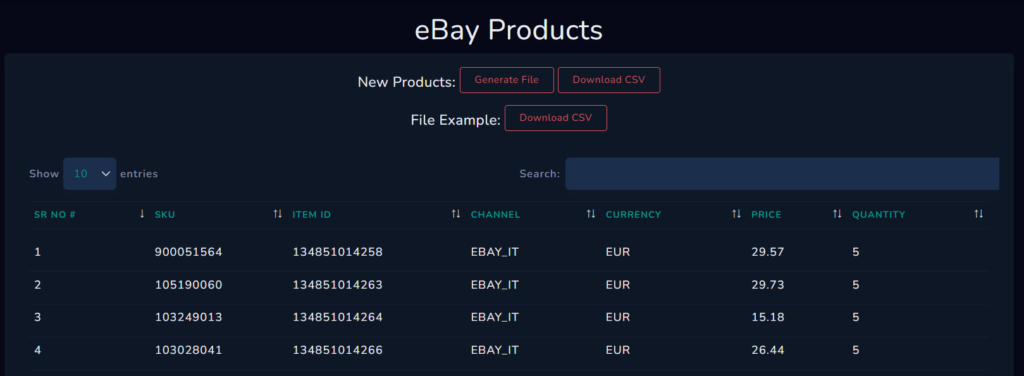The height and width of the screenshot is (376, 1024).
Task: Click price value 29.57
Action: [x=767, y=252]
